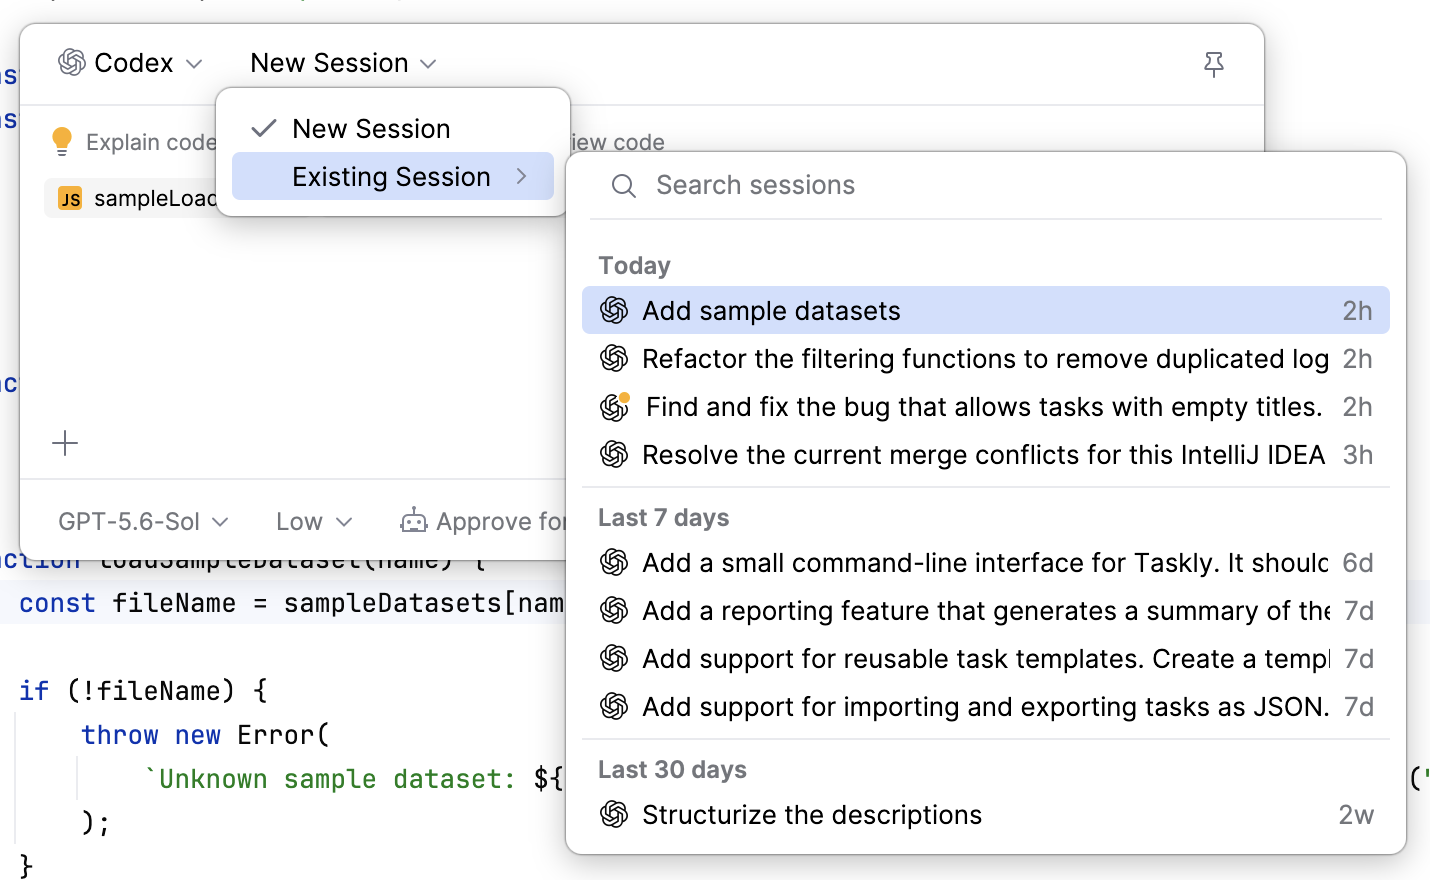The image size is (1430, 880).
Task: Click the sampleLoad file chip
Action: [x=131, y=198]
